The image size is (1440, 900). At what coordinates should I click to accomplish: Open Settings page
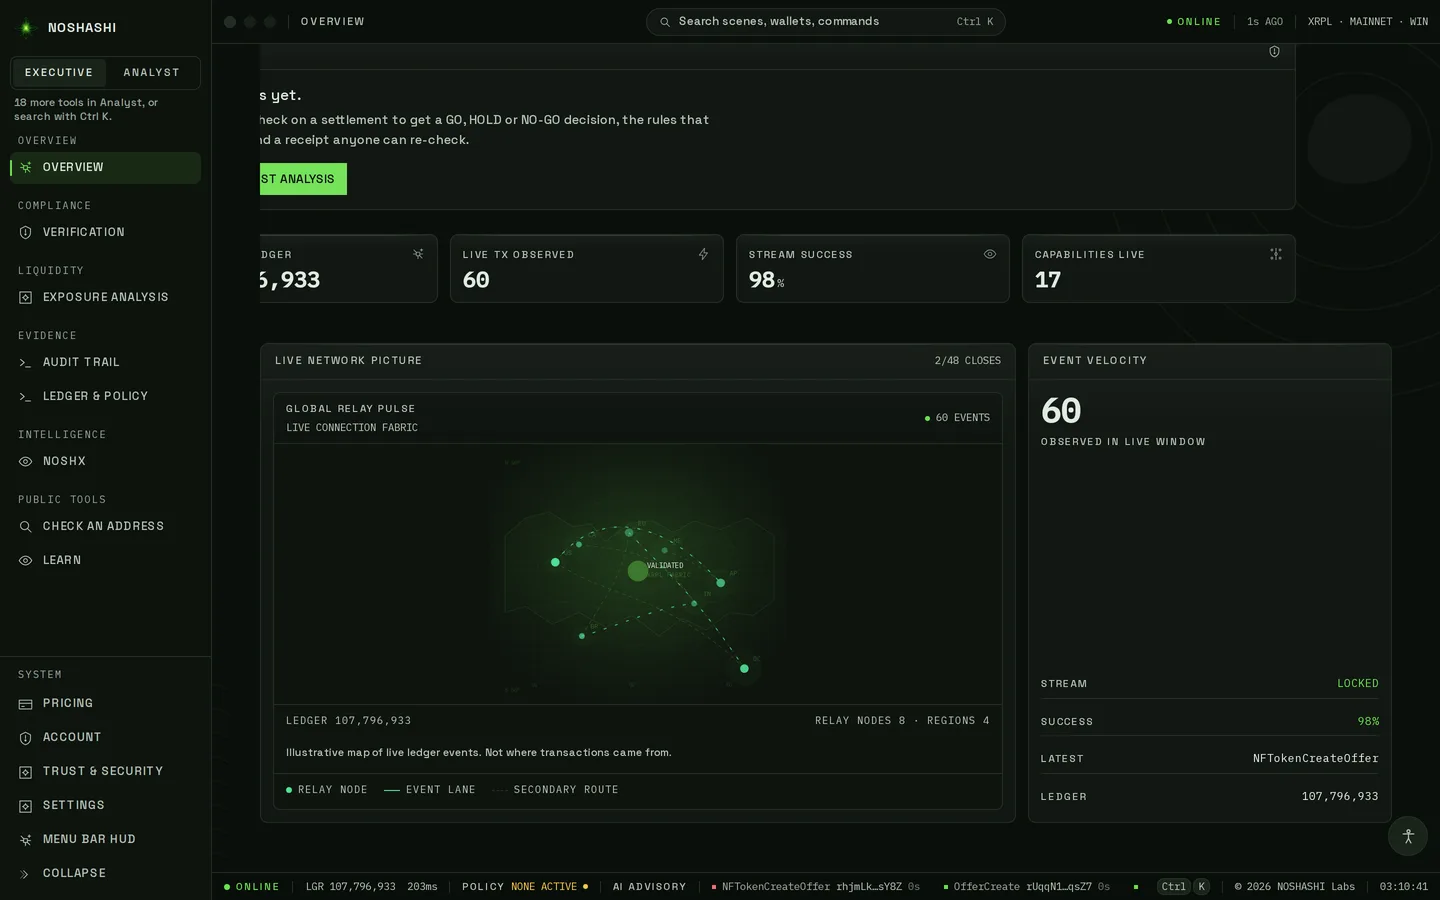[105, 806]
